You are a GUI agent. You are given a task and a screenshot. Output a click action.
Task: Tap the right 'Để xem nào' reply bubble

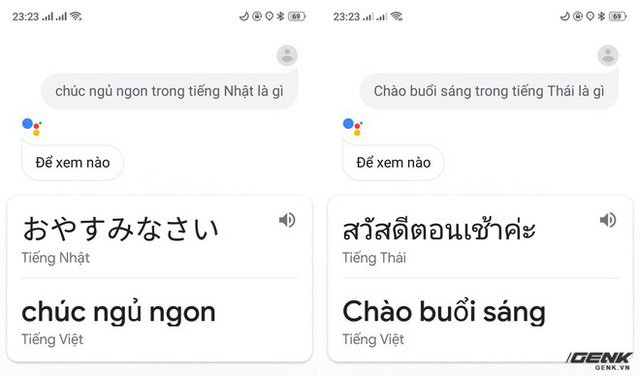[393, 162]
